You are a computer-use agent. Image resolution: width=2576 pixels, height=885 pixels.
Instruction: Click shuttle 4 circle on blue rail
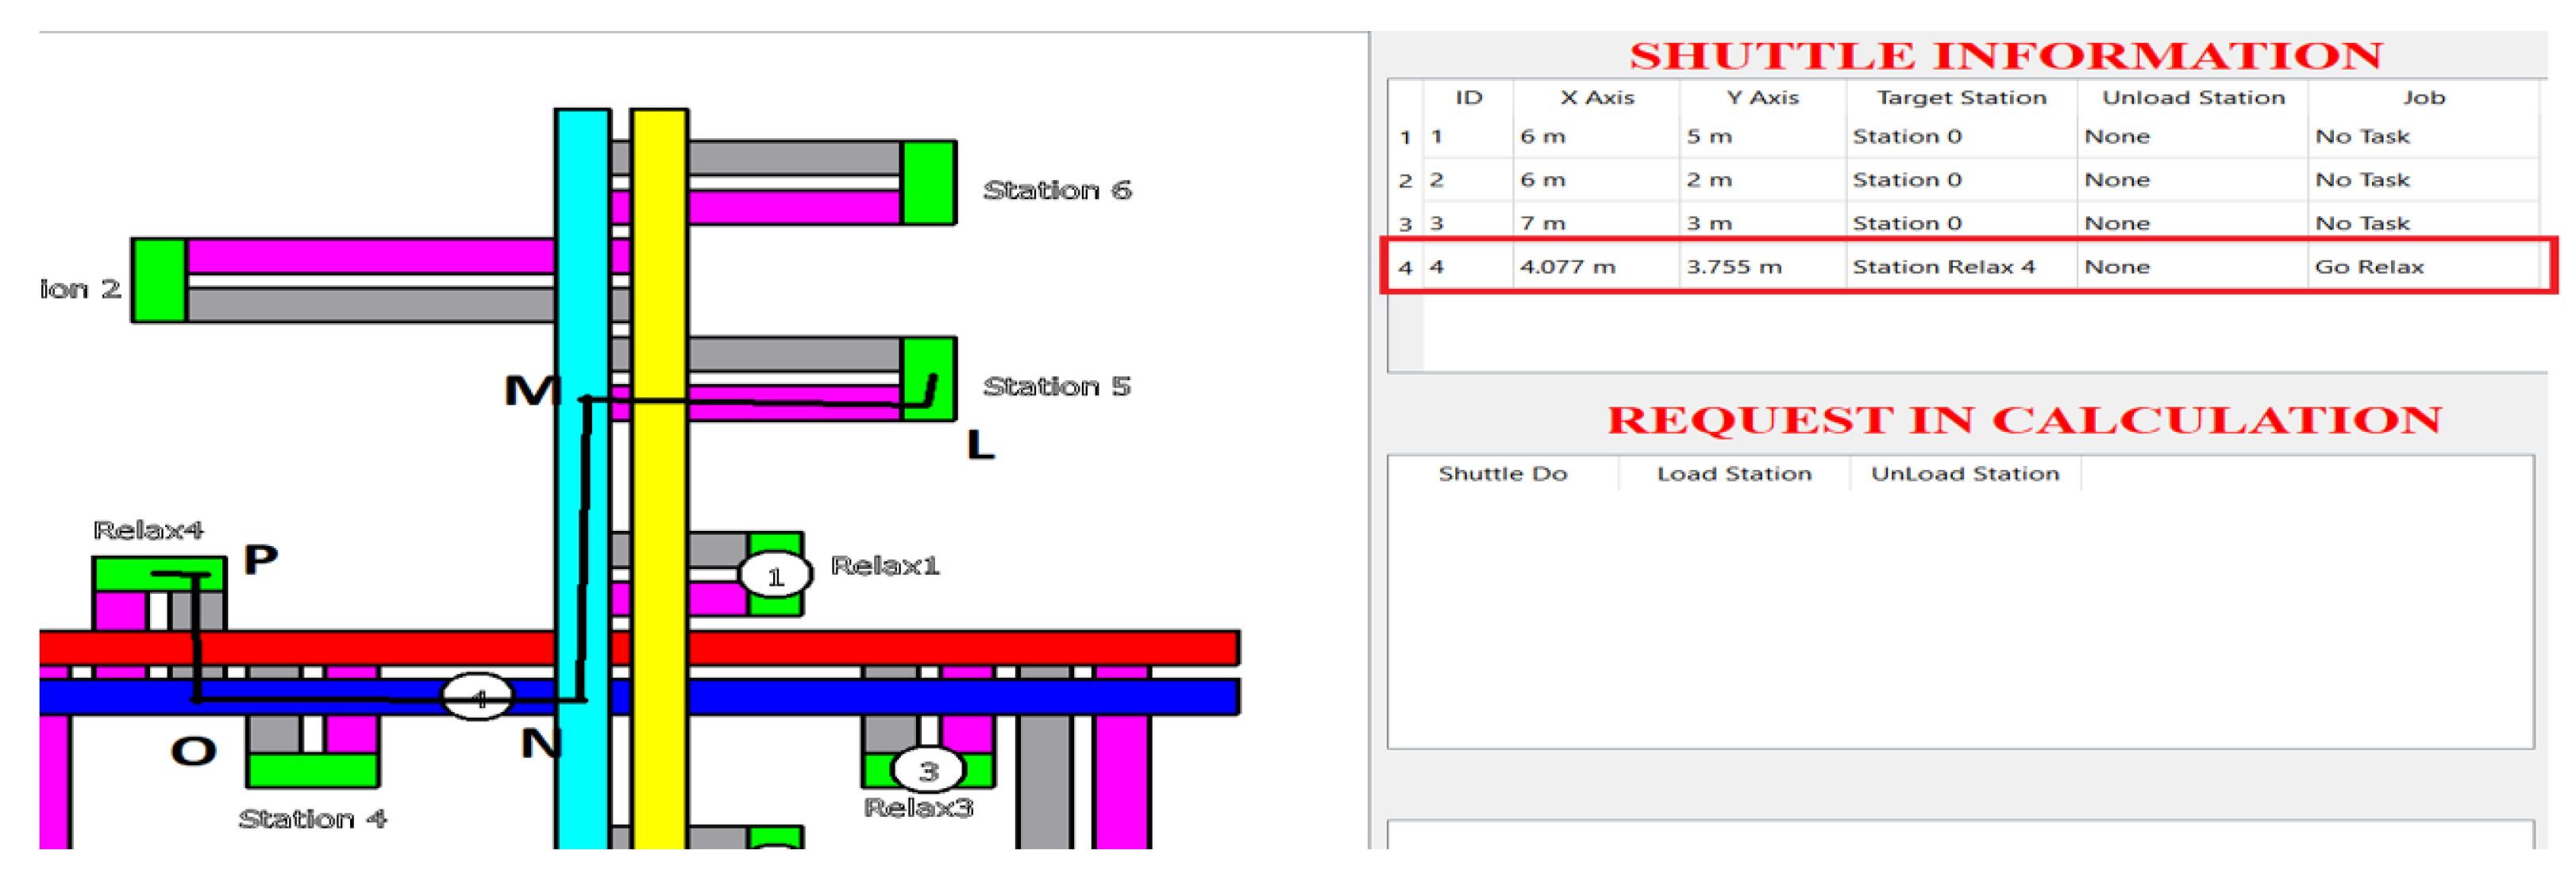point(477,697)
